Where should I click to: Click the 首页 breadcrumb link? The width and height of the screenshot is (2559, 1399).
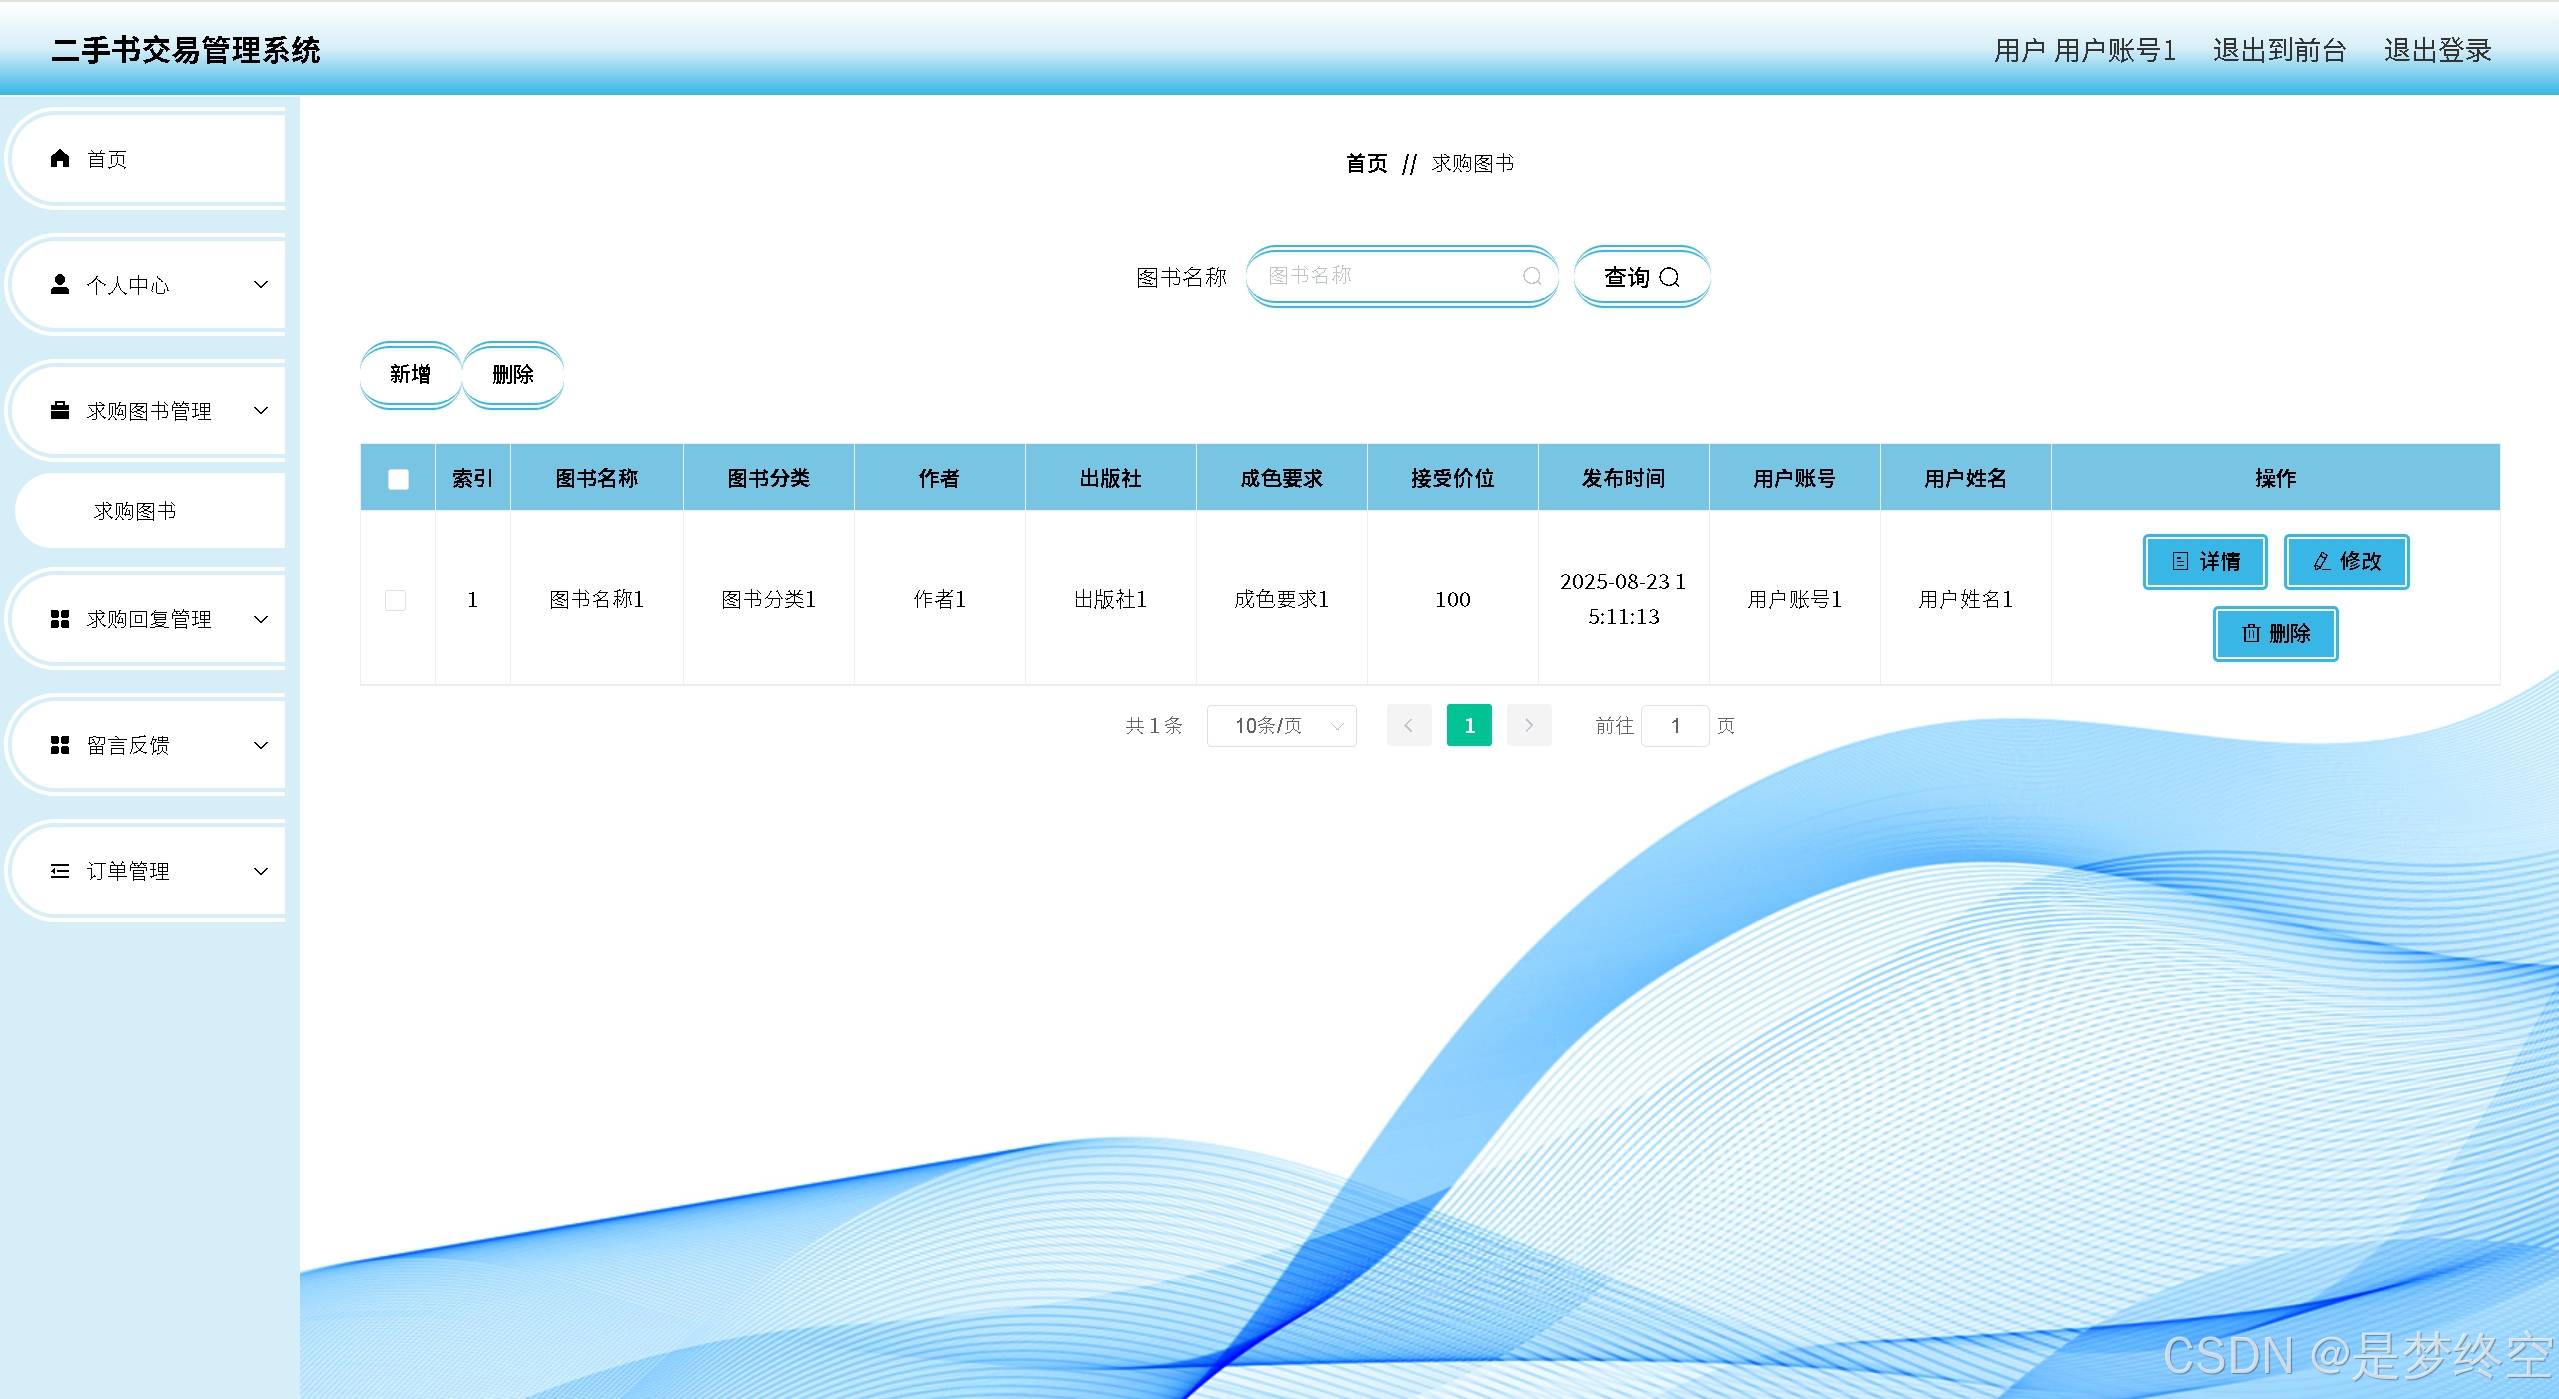1366,163
